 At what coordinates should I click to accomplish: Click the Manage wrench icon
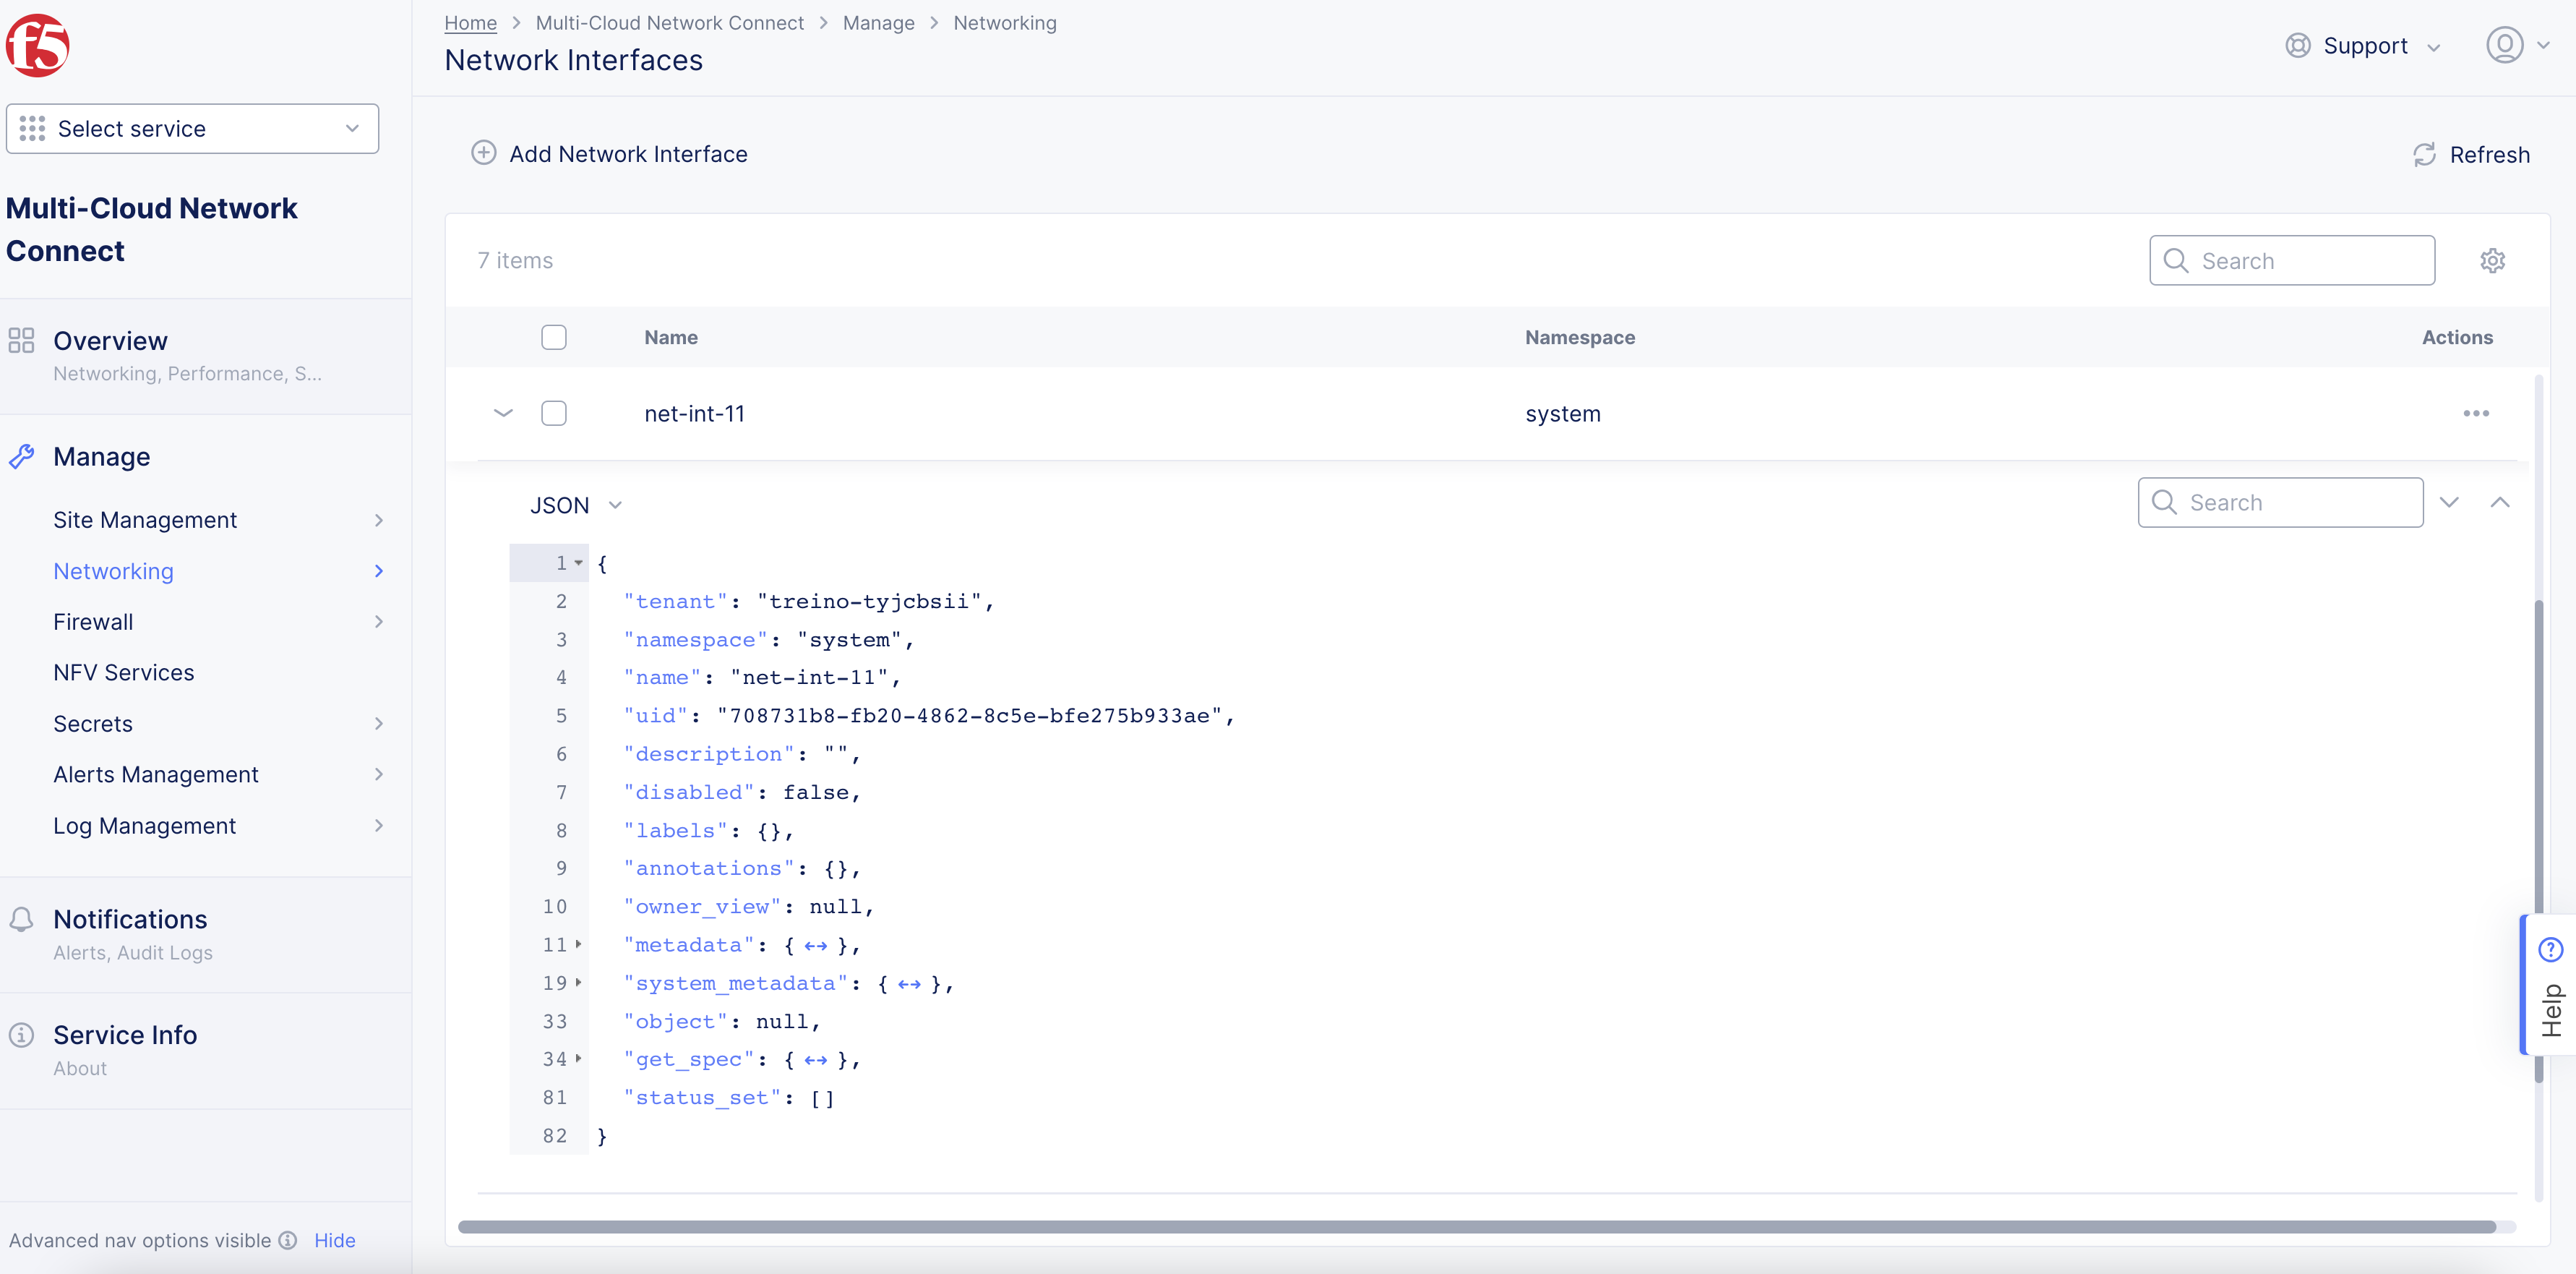click(x=22, y=456)
